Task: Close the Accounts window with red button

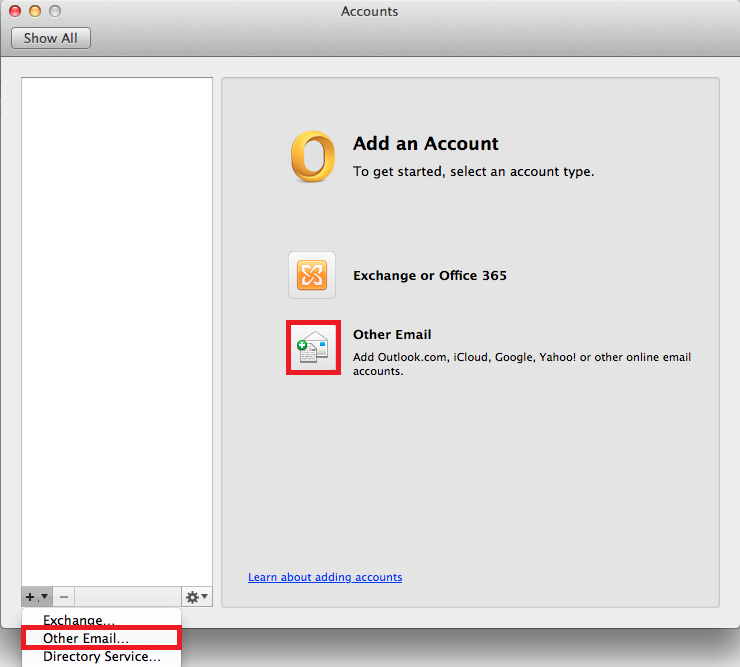Action: click(15, 12)
